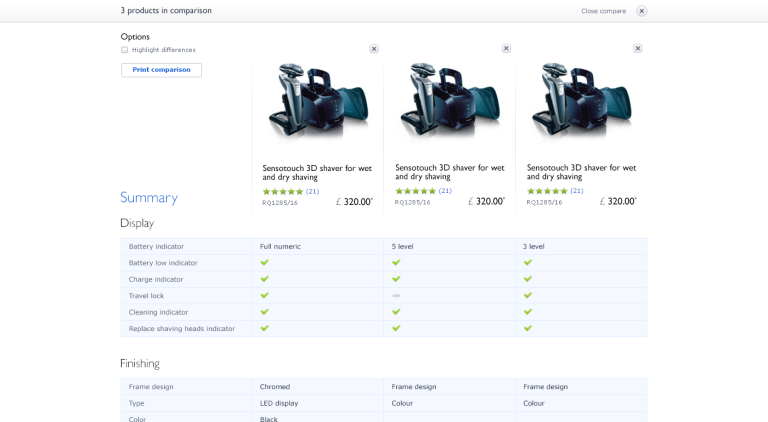The height and width of the screenshot is (422, 768).
Task: Open the third product shaver image
Action: click(x=582, y=101)
